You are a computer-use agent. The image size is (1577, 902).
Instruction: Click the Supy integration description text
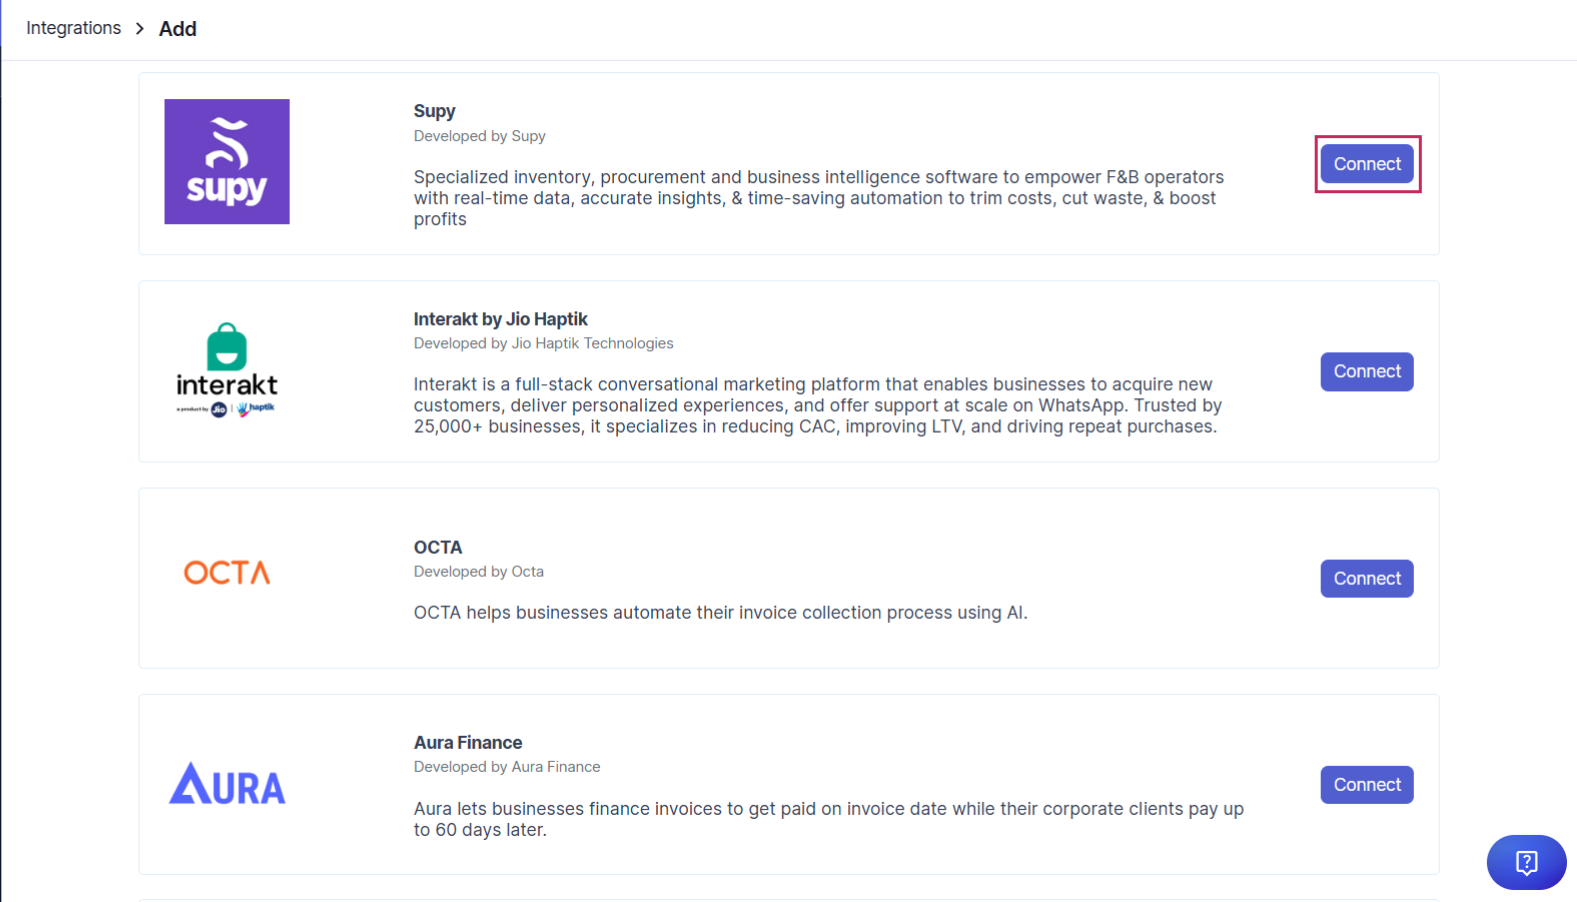pyautogui.click(x=819, y=198)
